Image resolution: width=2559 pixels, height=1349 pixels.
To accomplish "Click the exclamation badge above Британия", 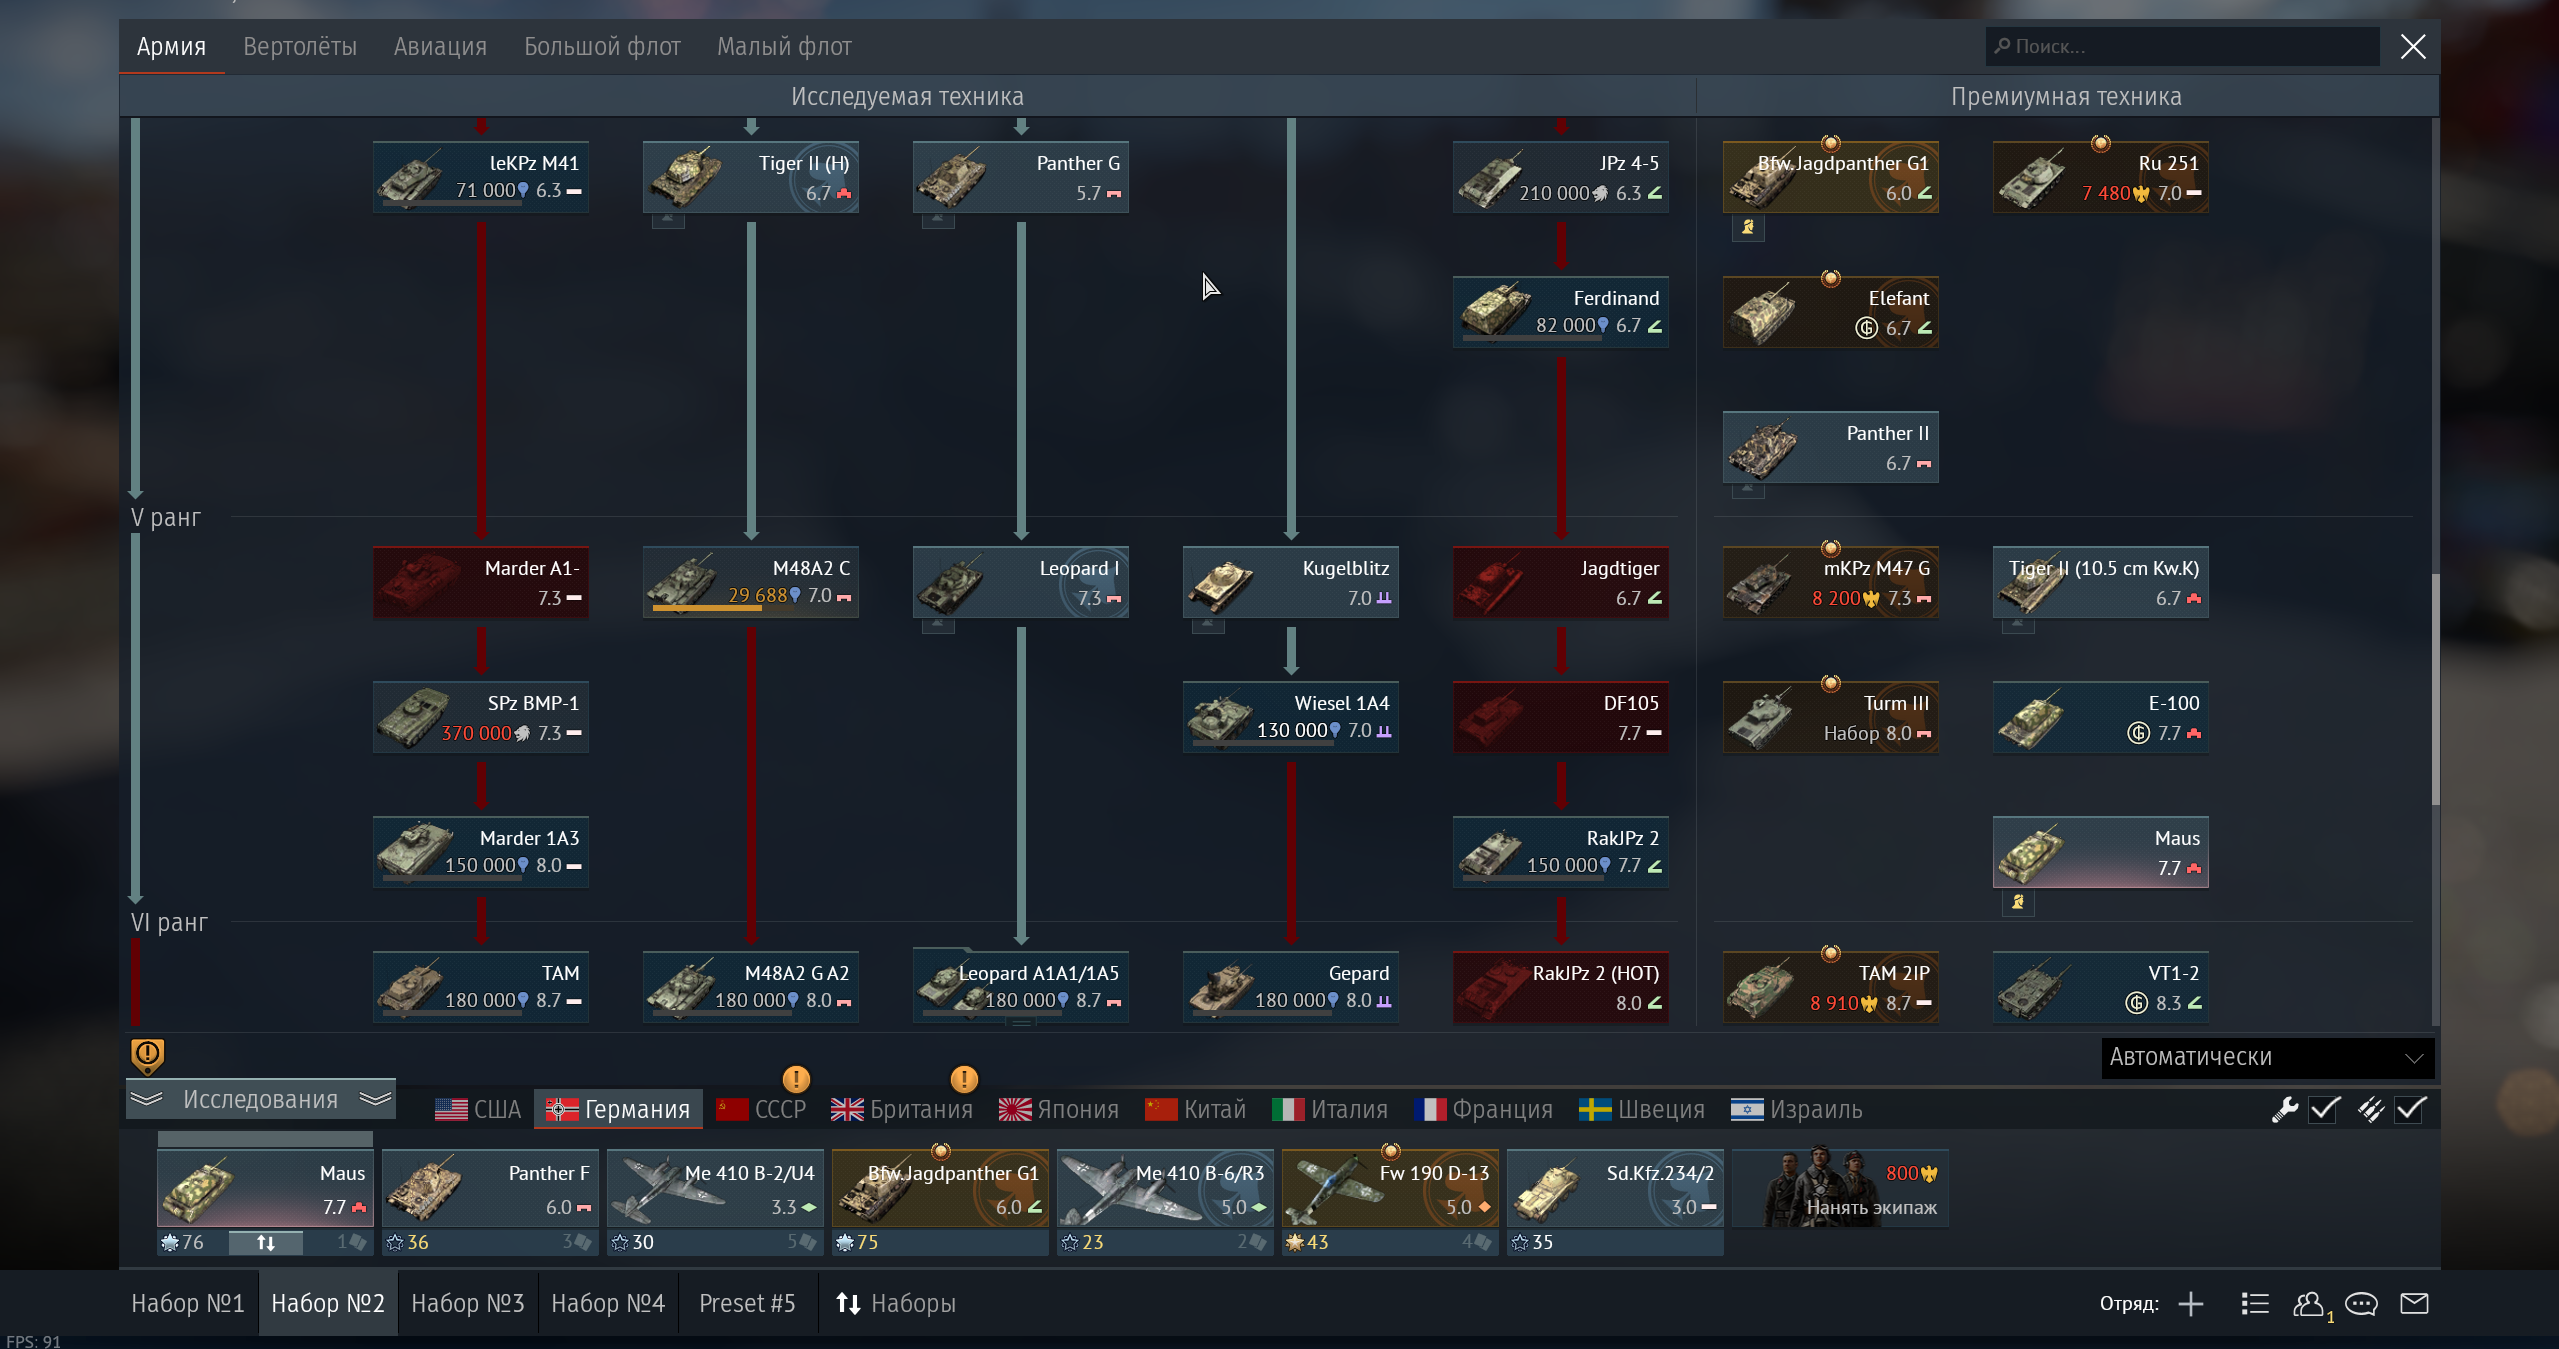I will 964,1079.
